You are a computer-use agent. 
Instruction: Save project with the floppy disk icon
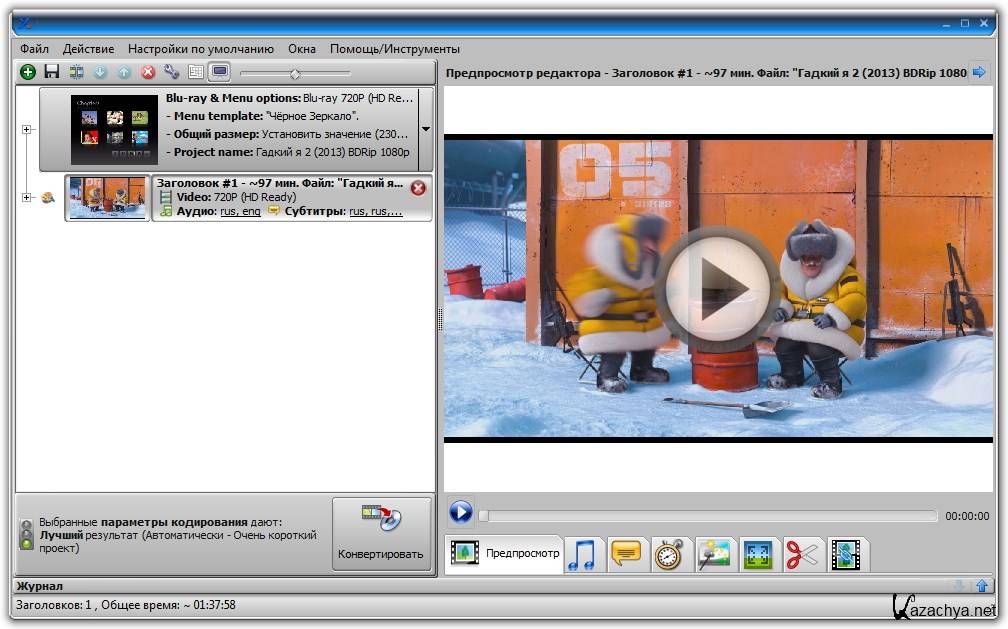click(x=52, y=72)
